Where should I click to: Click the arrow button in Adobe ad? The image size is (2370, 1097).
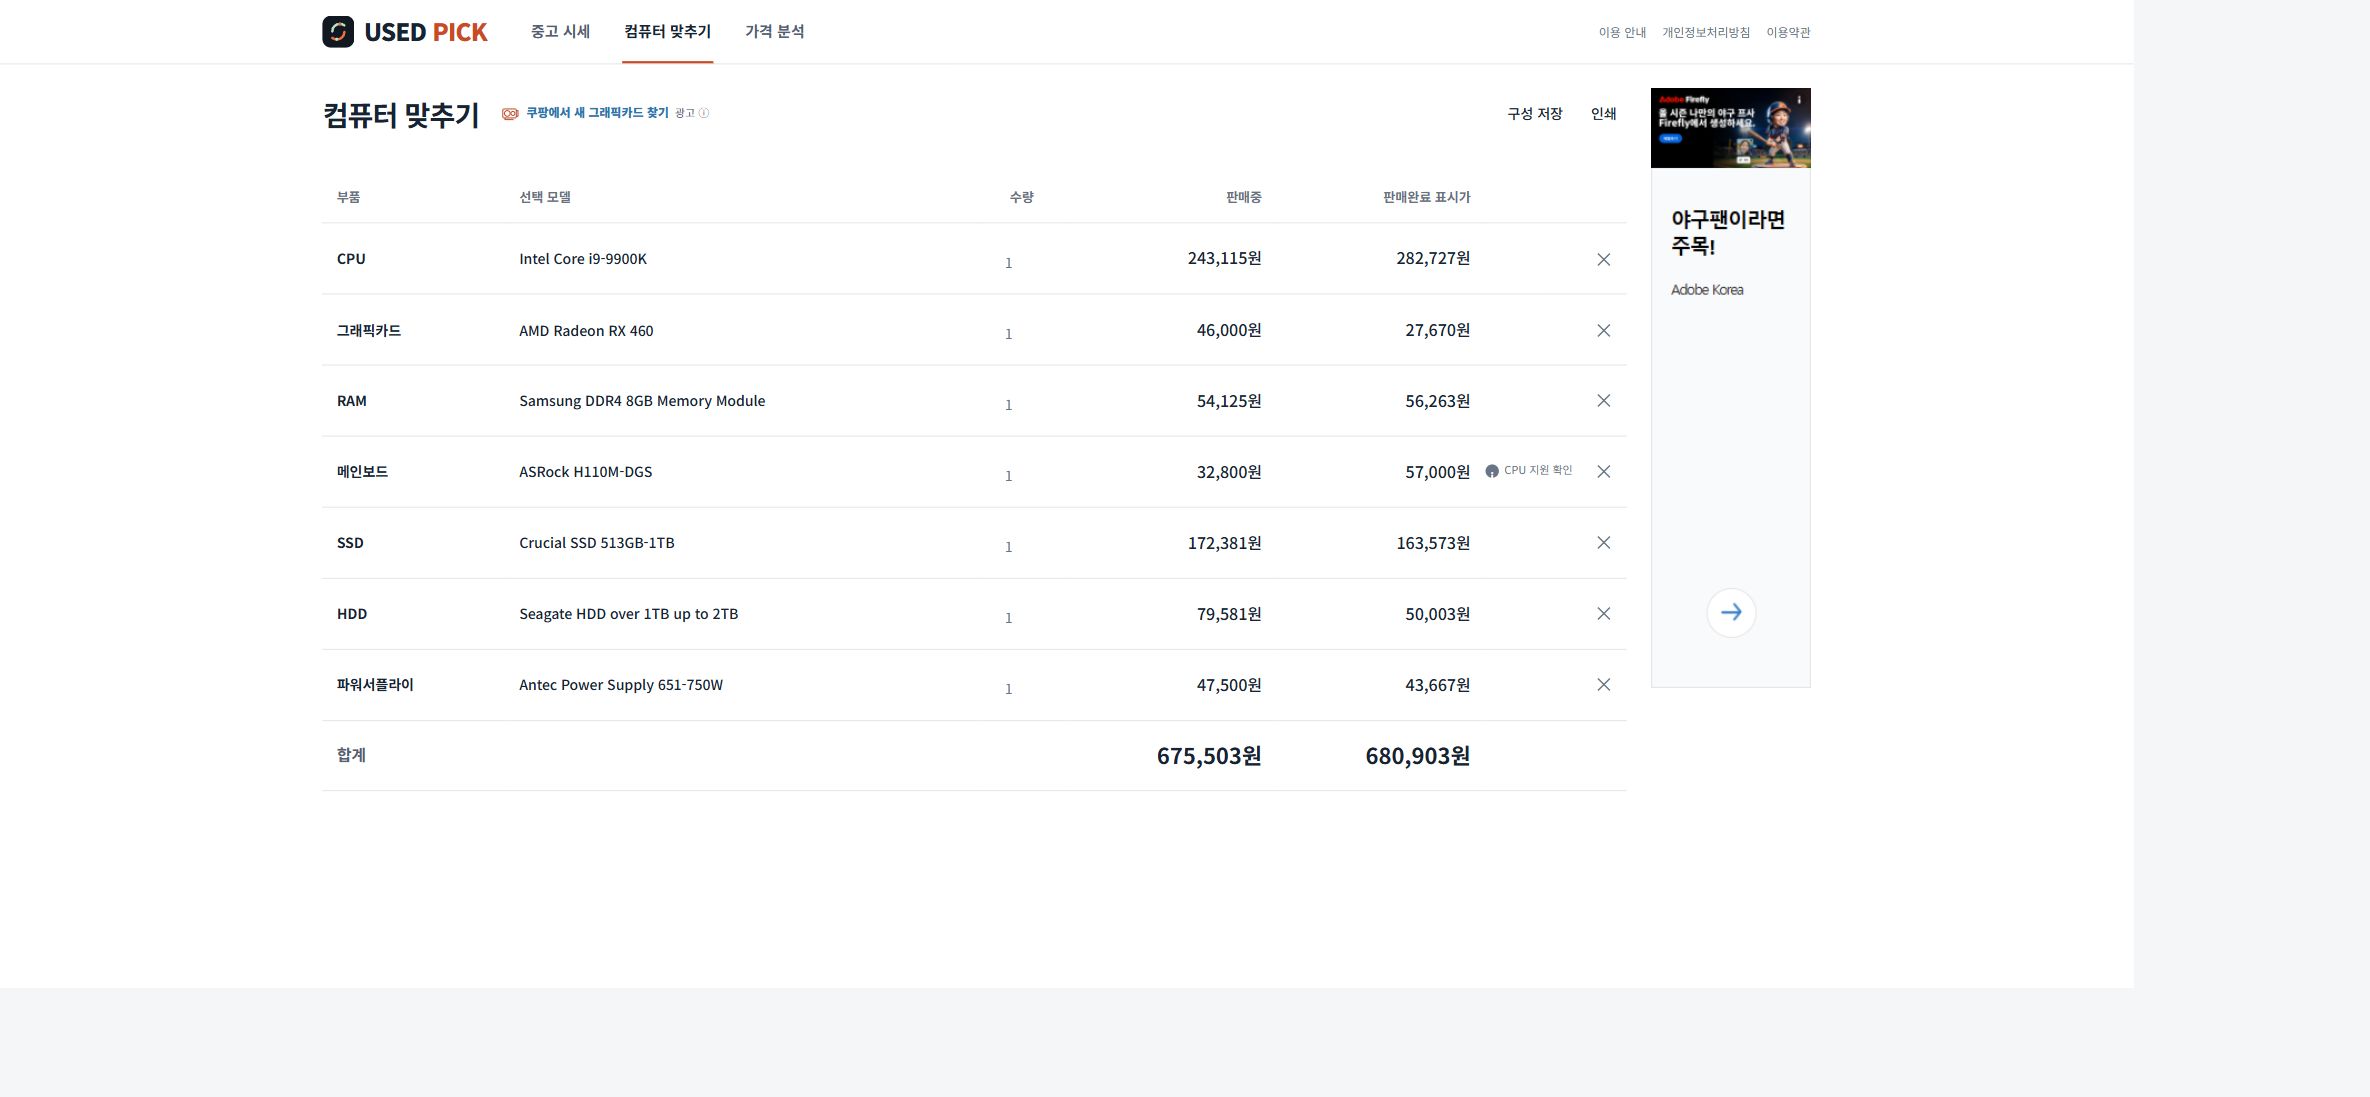[1731, 613]
